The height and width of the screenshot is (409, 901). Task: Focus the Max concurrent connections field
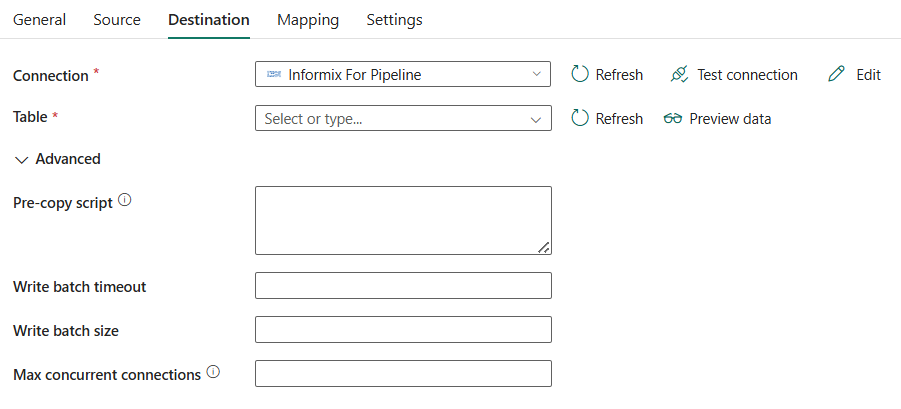403,373
